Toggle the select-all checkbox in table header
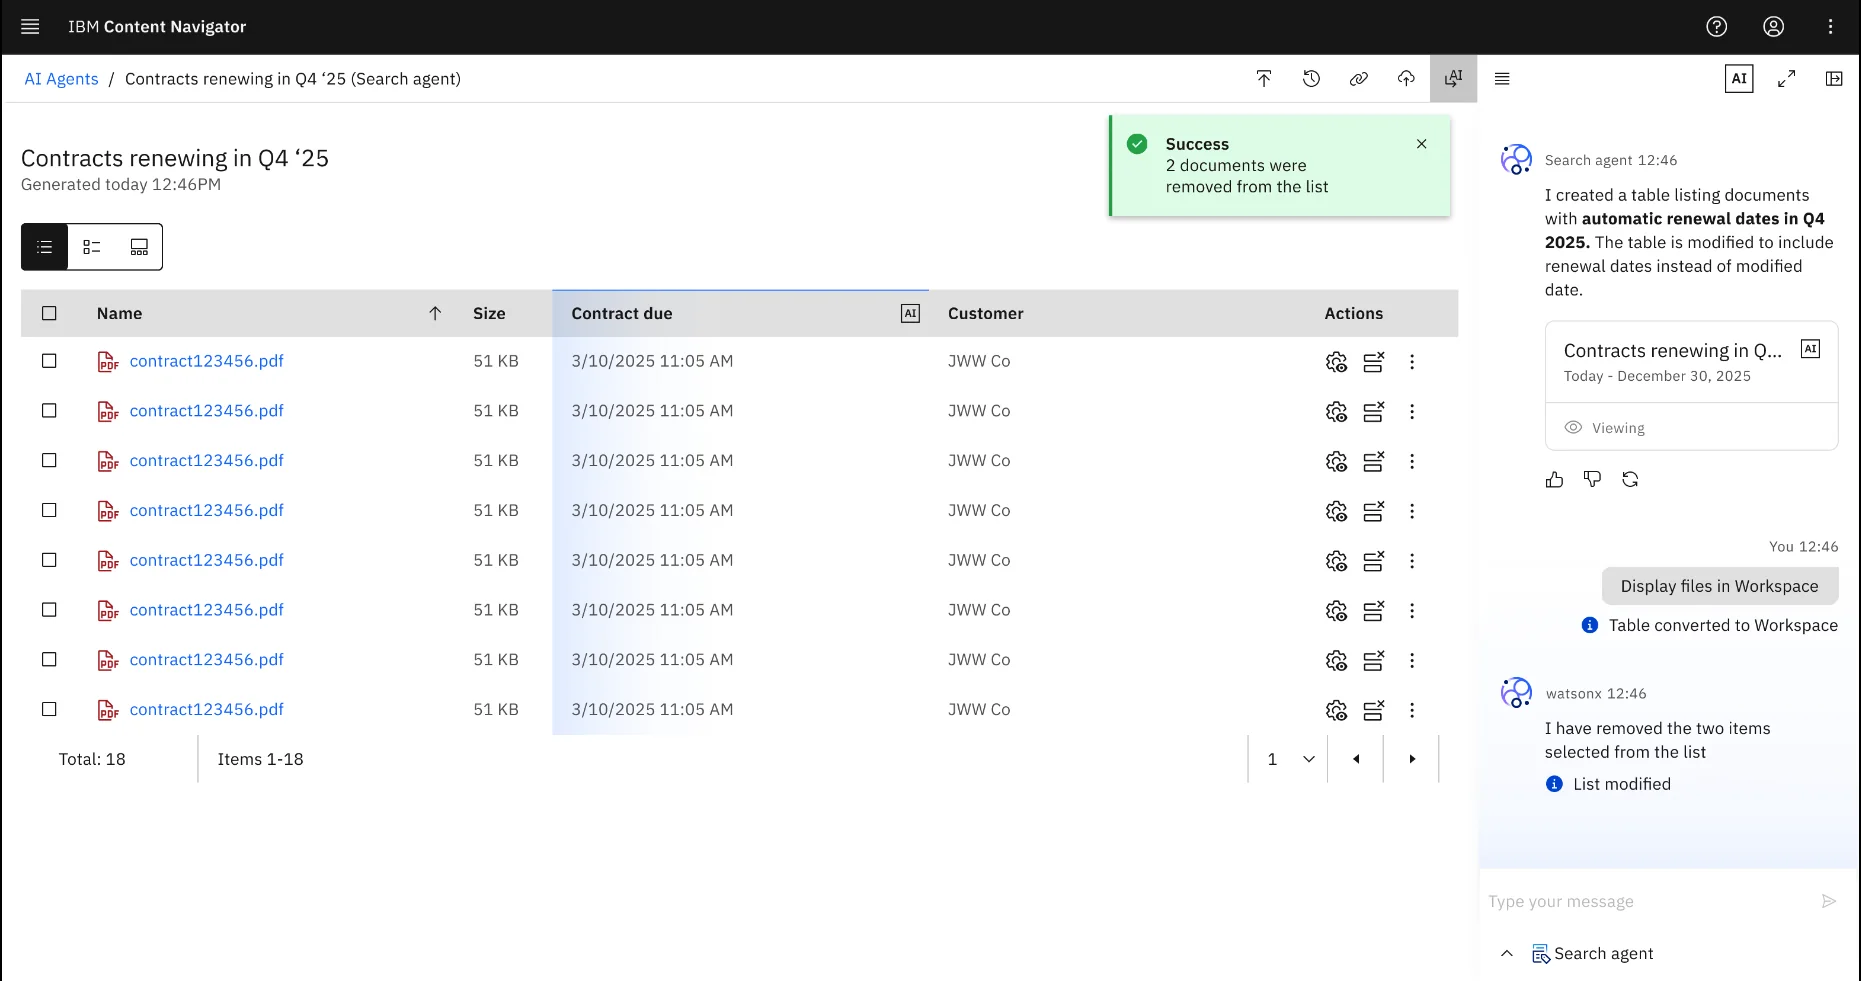The width and height of the screenshot is (1861, 981). [49, 313]
